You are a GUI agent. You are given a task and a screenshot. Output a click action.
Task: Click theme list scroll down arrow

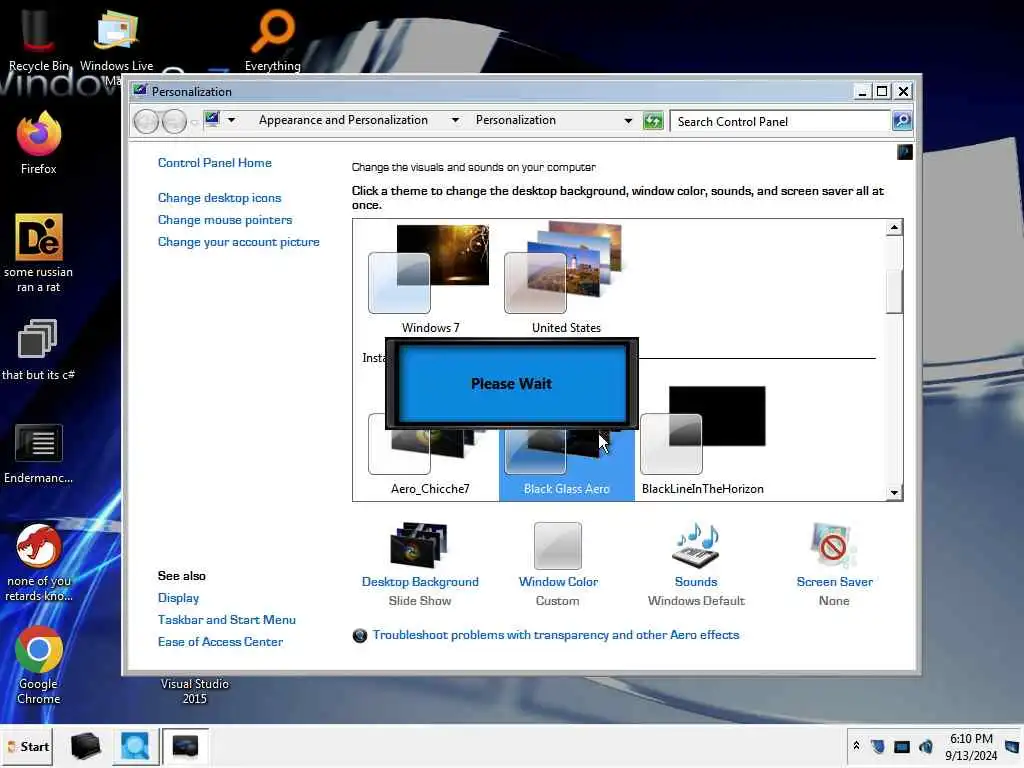pyautogui.click(x=894, y=492)
